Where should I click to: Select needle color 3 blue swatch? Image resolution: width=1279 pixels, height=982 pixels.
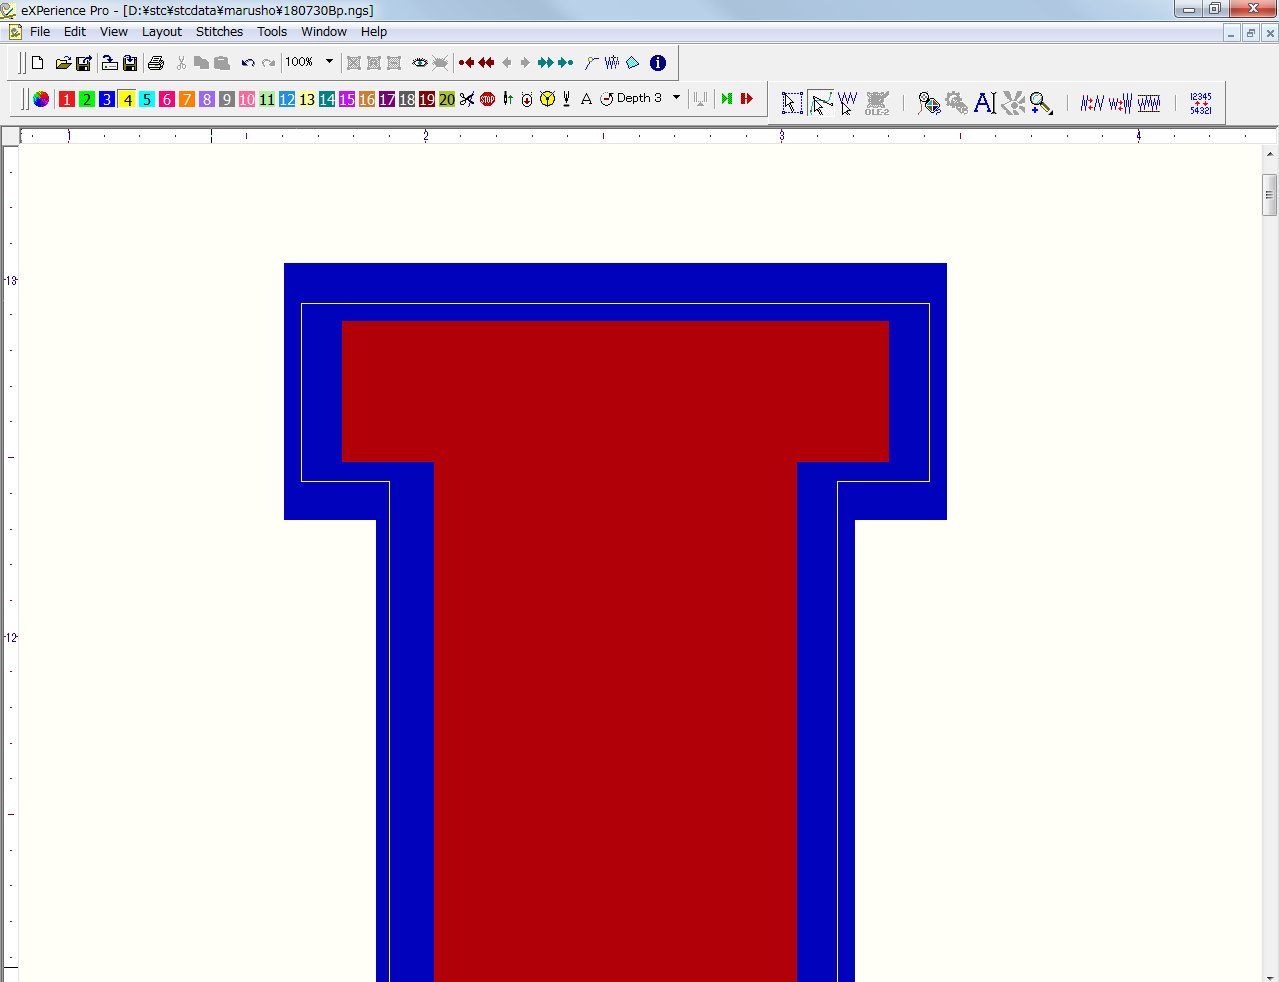107,99
